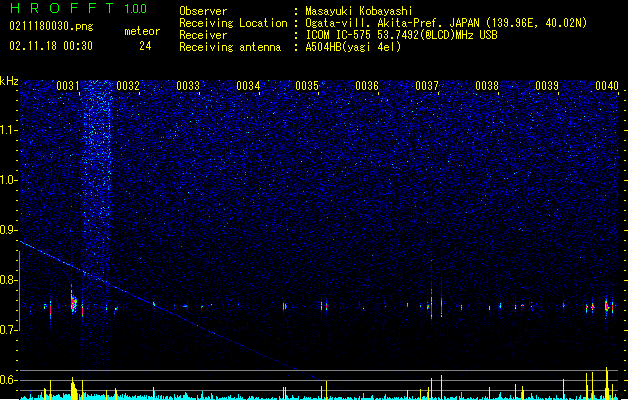Click the 0.7 kHz axis label

pos(8,330)
